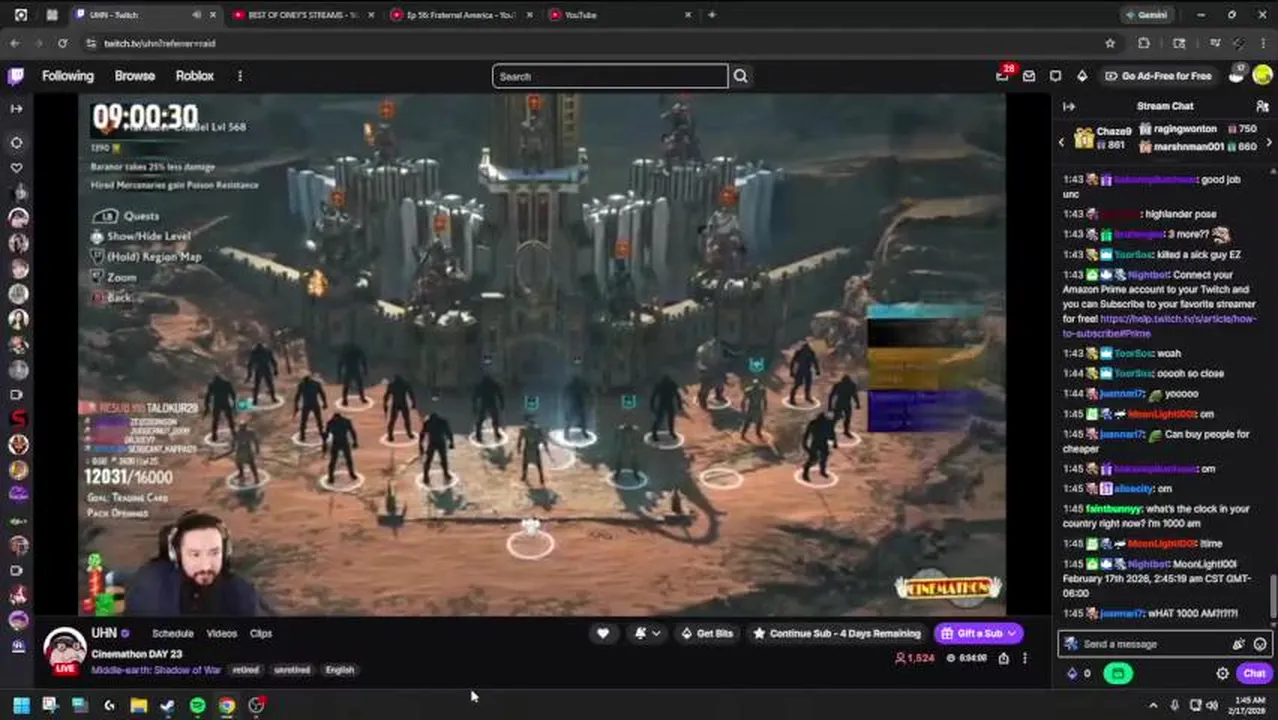
Task: Open stream more options (three dots)
Action: click(x=1025, y=658)
